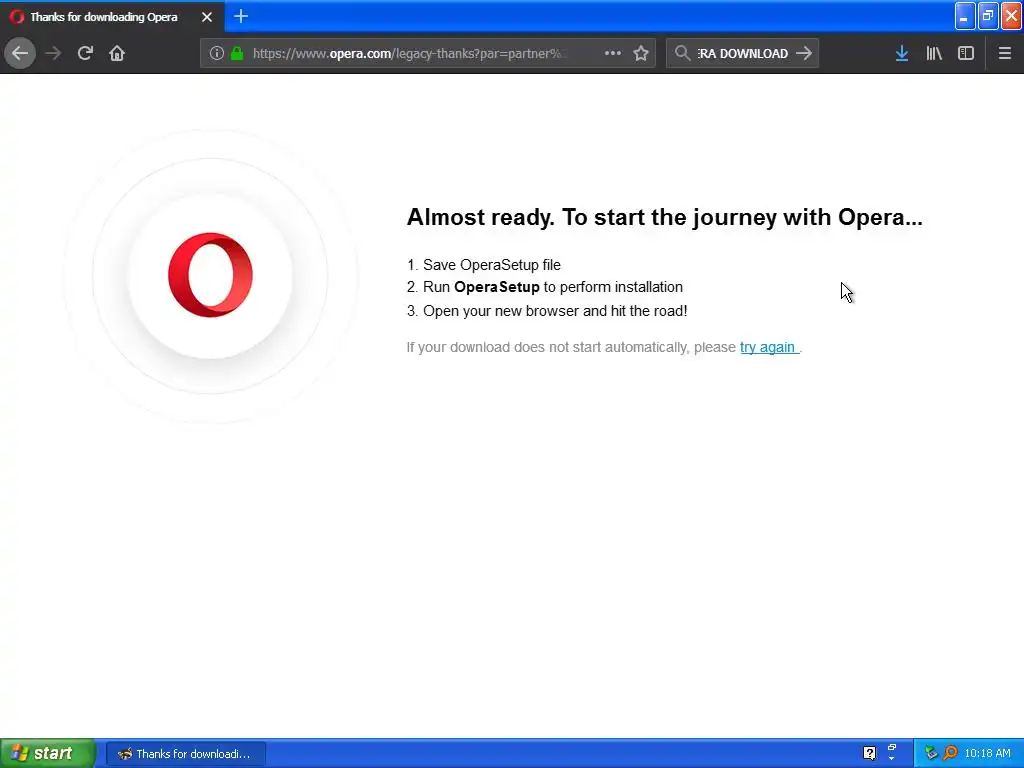The width and height of the screenshot is (1024, 768).
Task: Restore down the Firefox window
Action: (x=988, y=16)
